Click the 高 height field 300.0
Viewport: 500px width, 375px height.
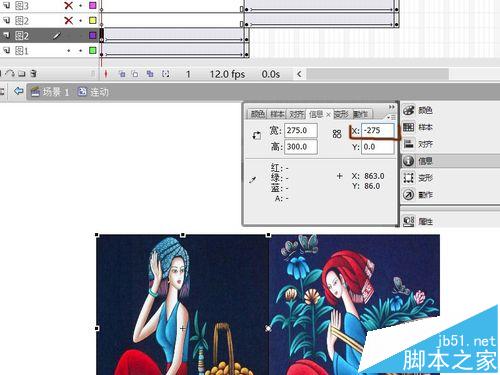pos(301,147)
